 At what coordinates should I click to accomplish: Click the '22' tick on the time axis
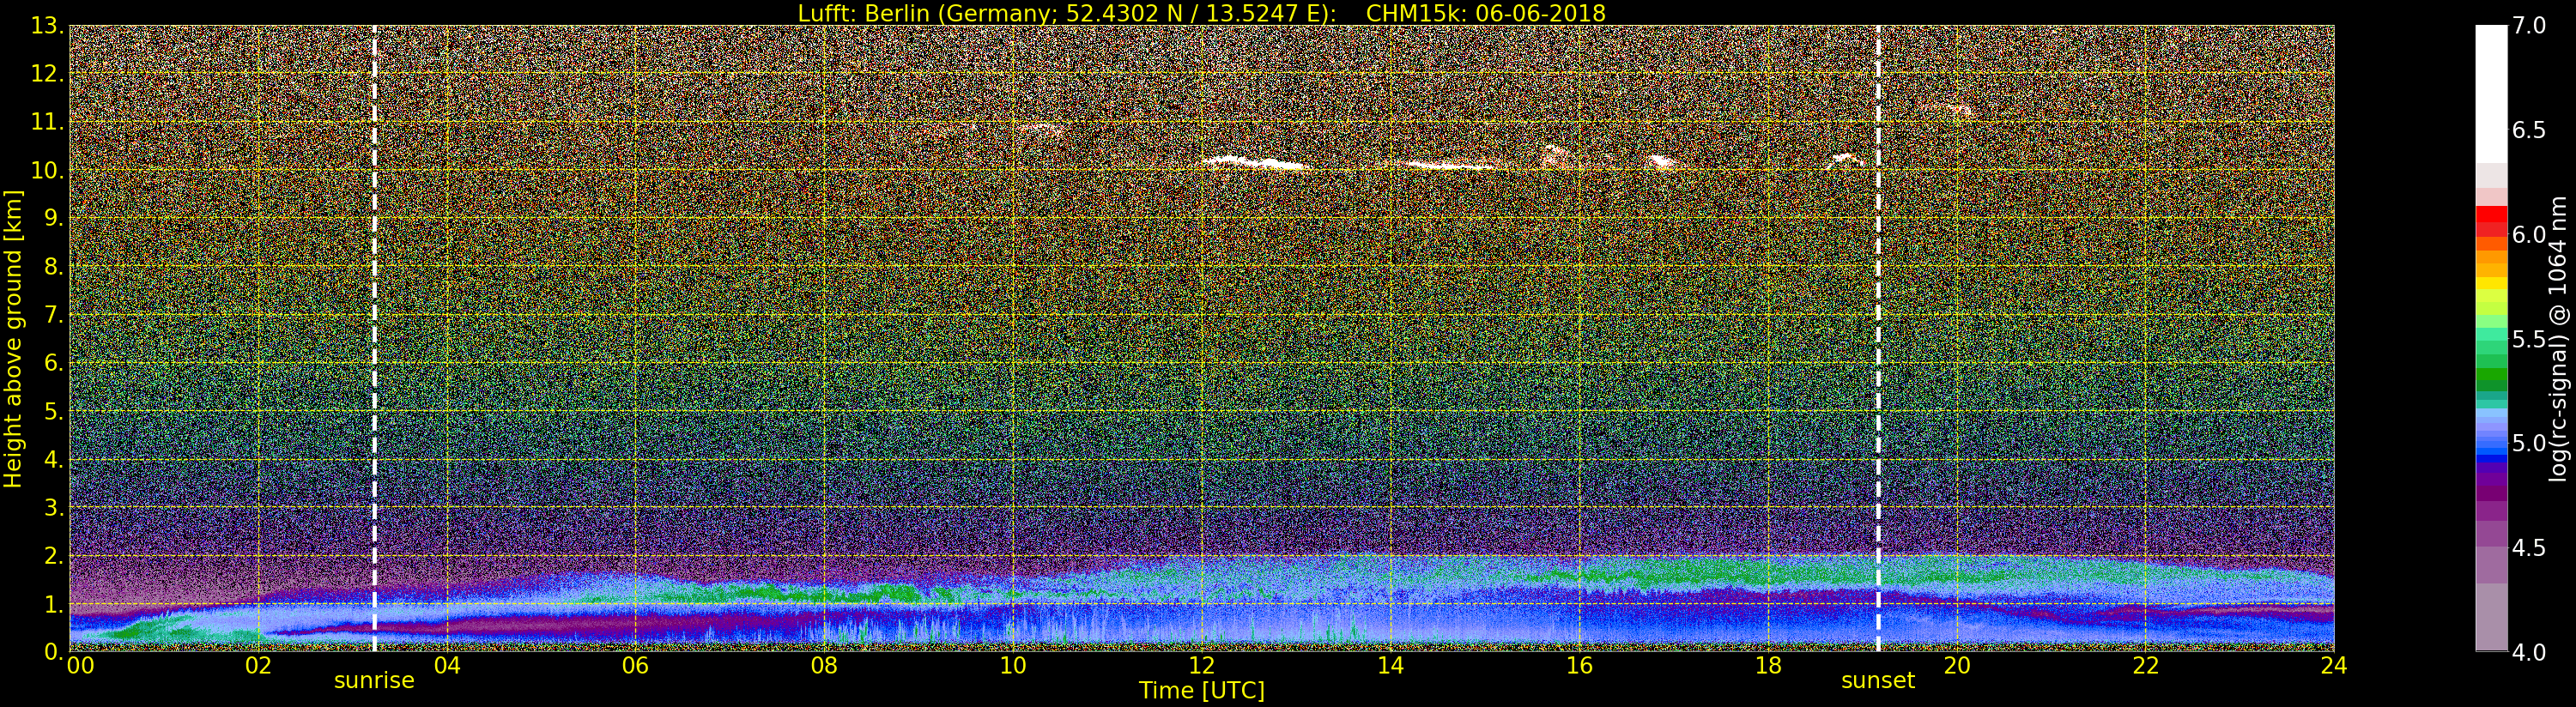pos(2146,665)
